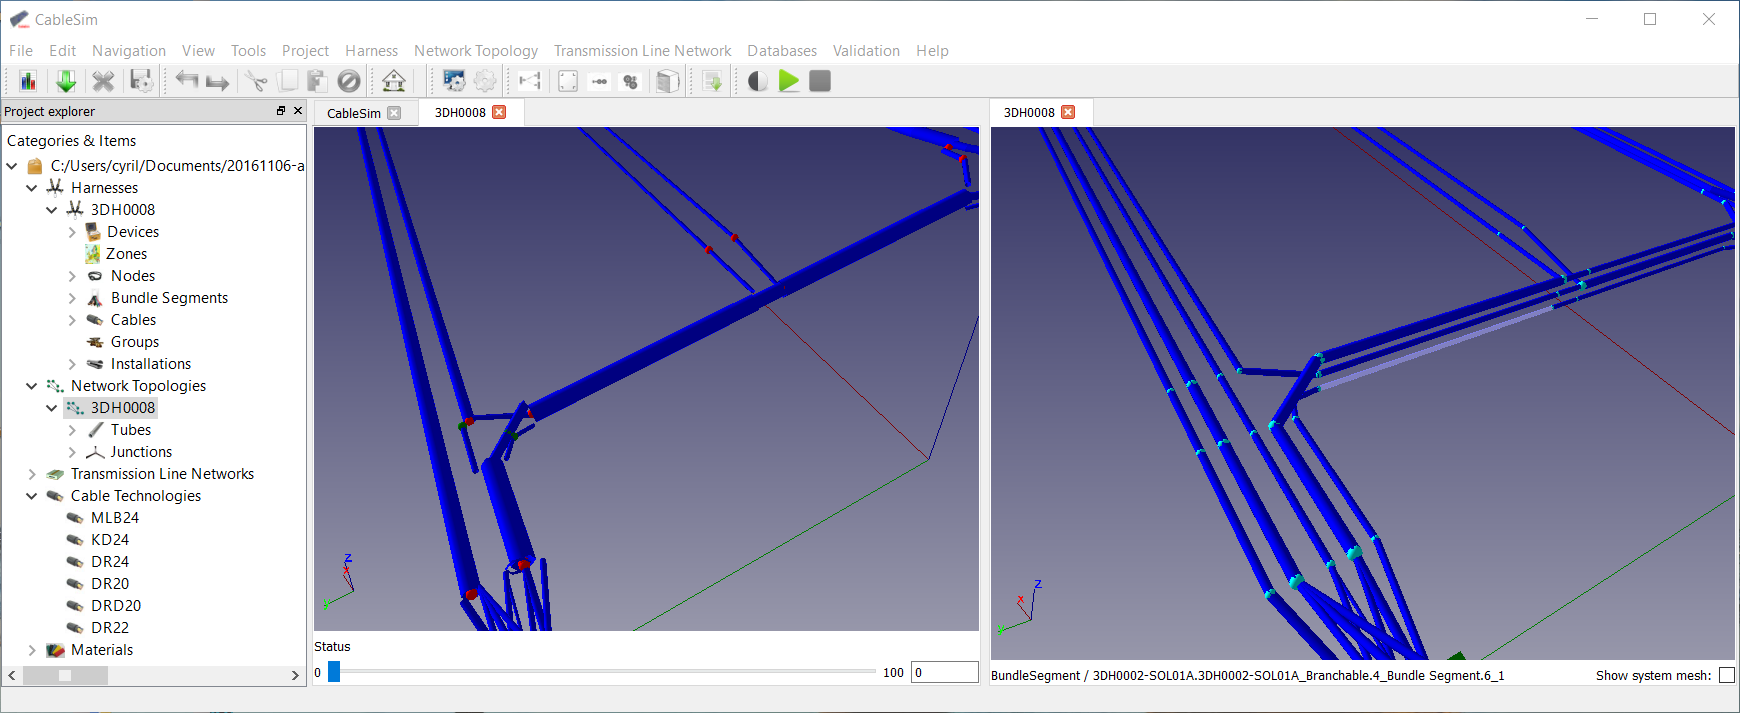
Task: Expand the Bundle Segments tree node
Action: 72,298
